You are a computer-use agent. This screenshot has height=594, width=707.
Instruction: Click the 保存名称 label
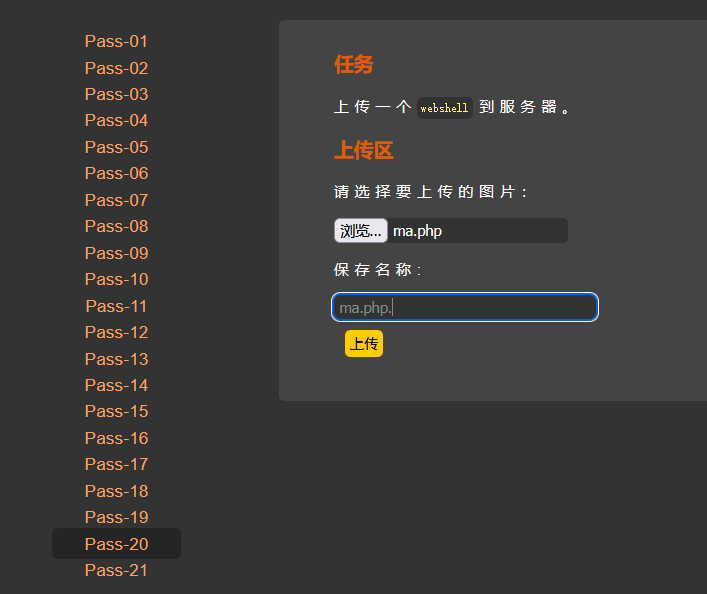pos(378,270)
